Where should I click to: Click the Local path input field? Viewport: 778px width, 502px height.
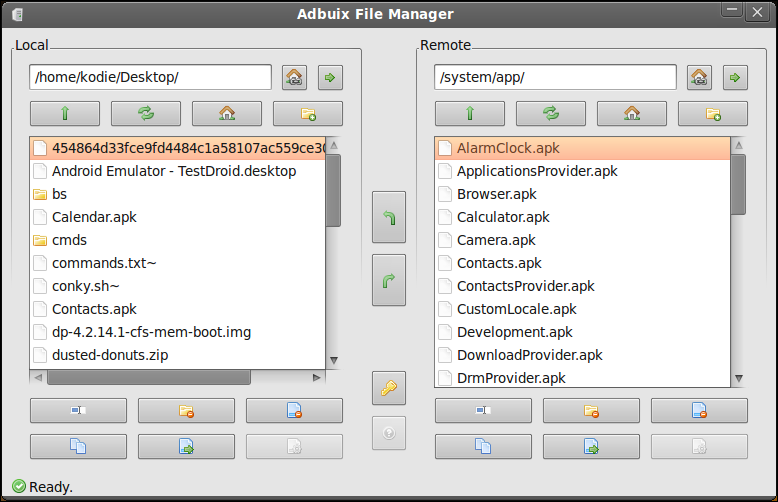(x=150, y=77)
